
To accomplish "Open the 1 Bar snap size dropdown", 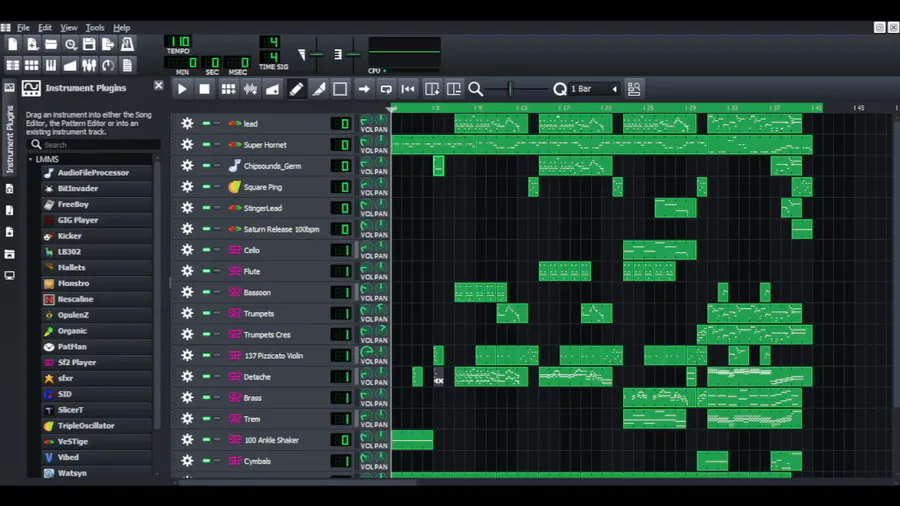I will (593, 89).
